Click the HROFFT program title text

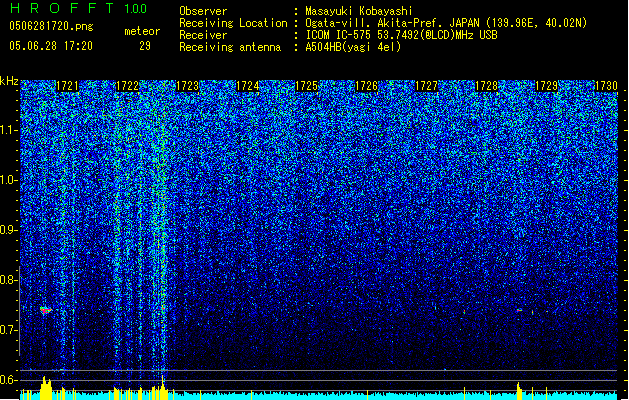coord(62,8)
